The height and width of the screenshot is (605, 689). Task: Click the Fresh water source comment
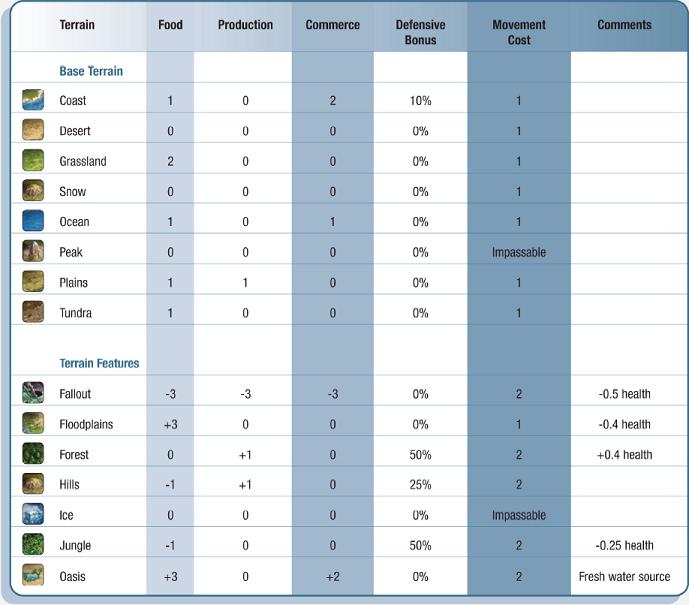click(x=625, y=576)
